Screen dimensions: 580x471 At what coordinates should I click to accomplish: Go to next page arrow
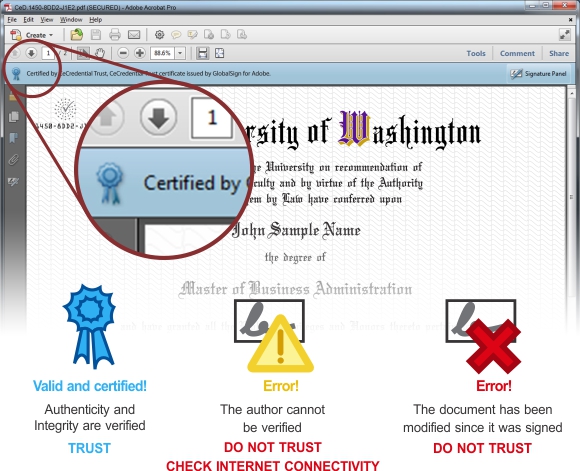click(x=31, y=53)
